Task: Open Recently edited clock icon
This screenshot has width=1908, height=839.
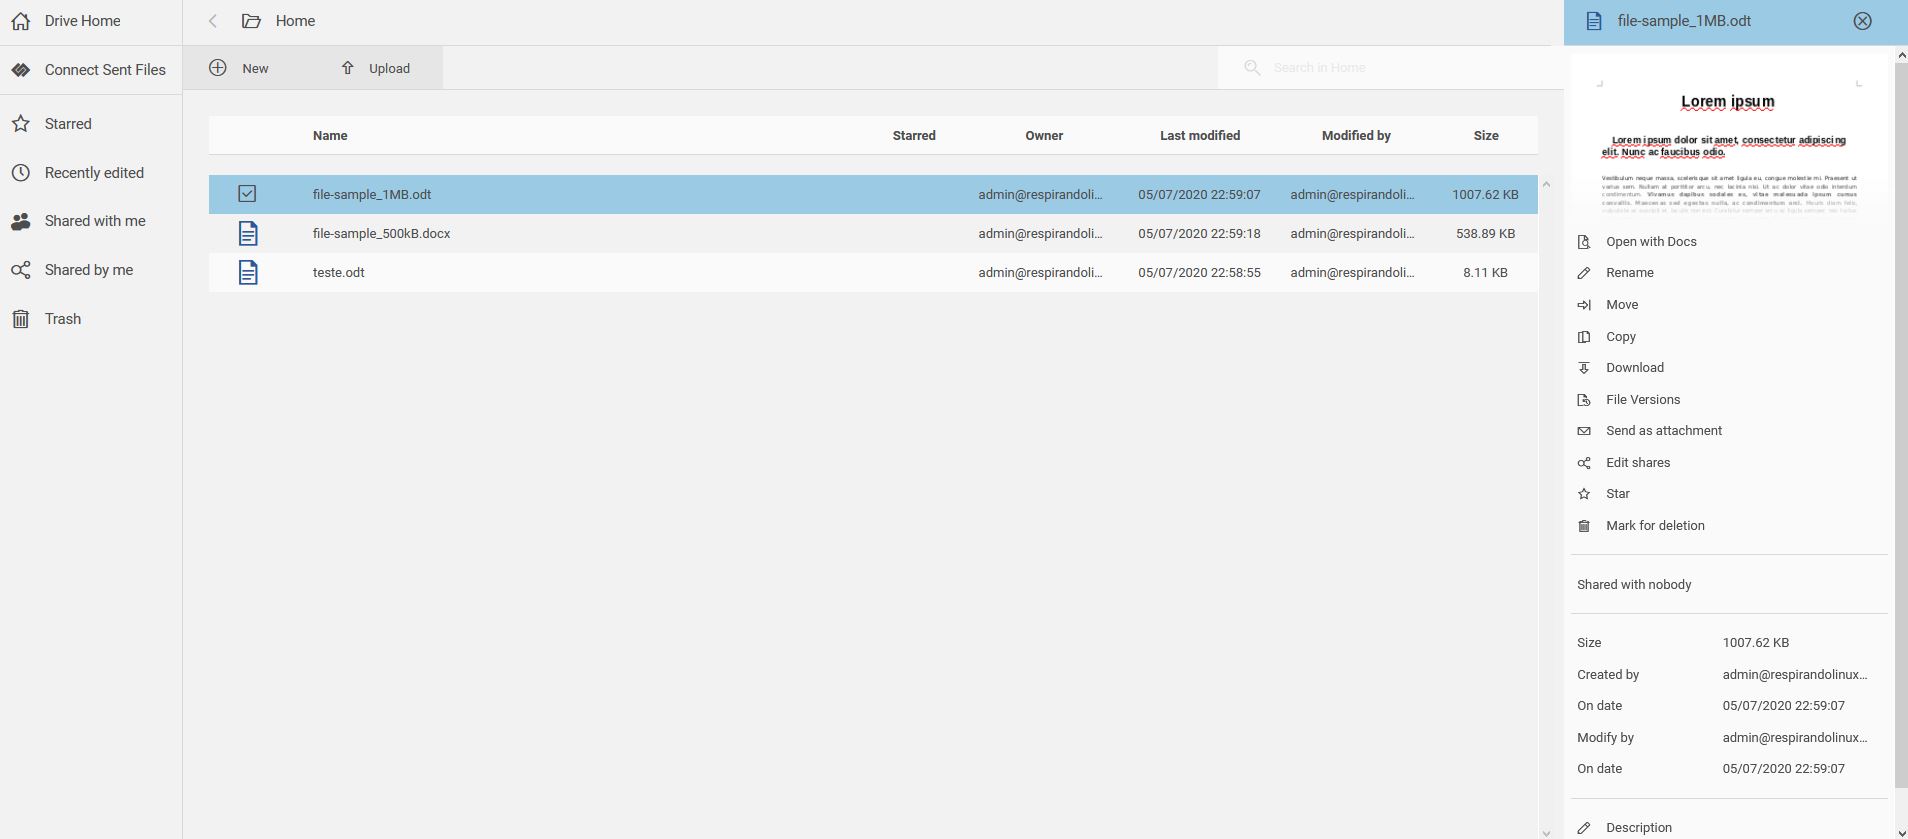Action: [21, 173]
